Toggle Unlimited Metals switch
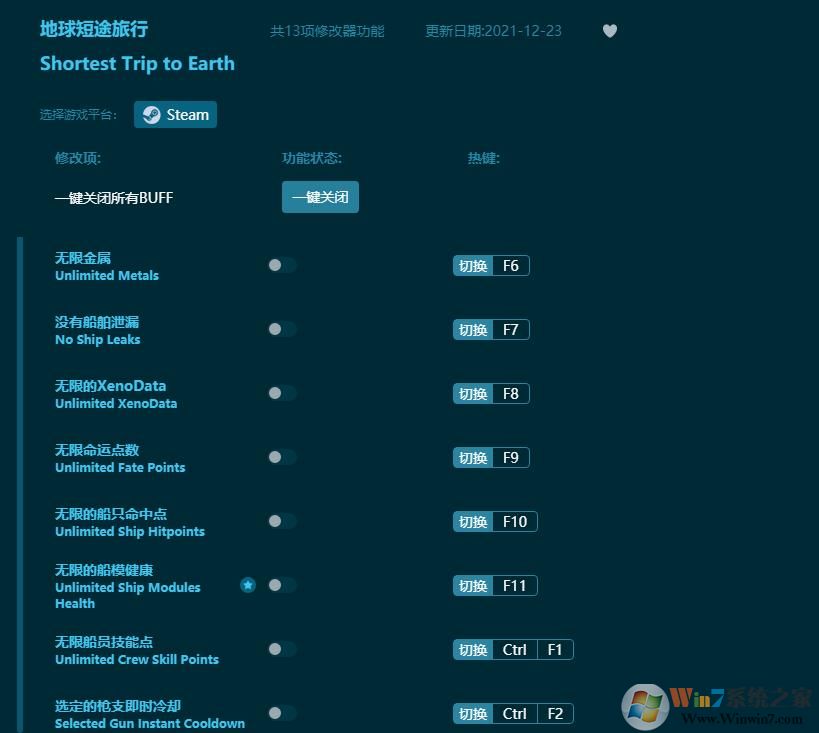Viewport: 819px width, 733px height. [x=283, y=265]
